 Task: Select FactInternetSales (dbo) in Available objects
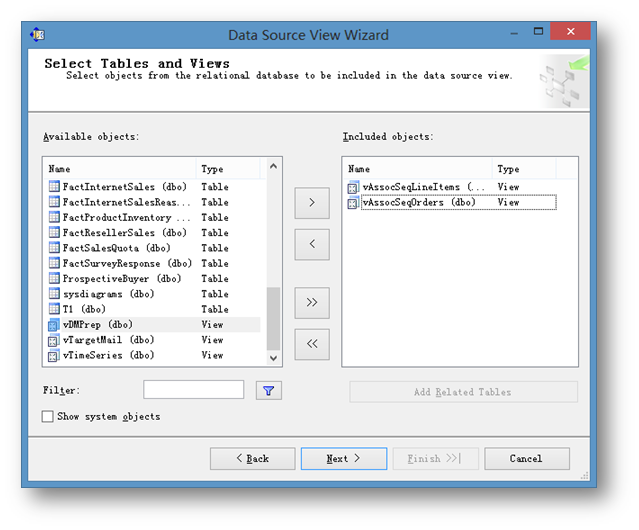click(x=154, y=187)
